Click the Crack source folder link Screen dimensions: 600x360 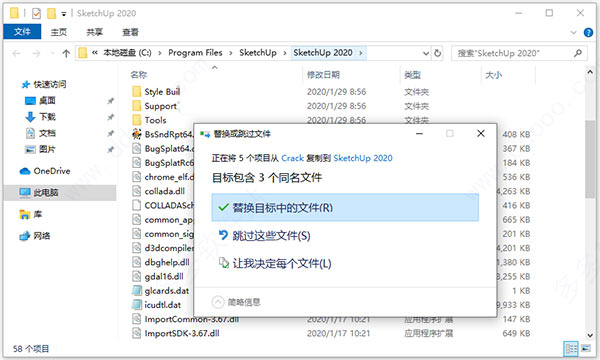[292, 158]
